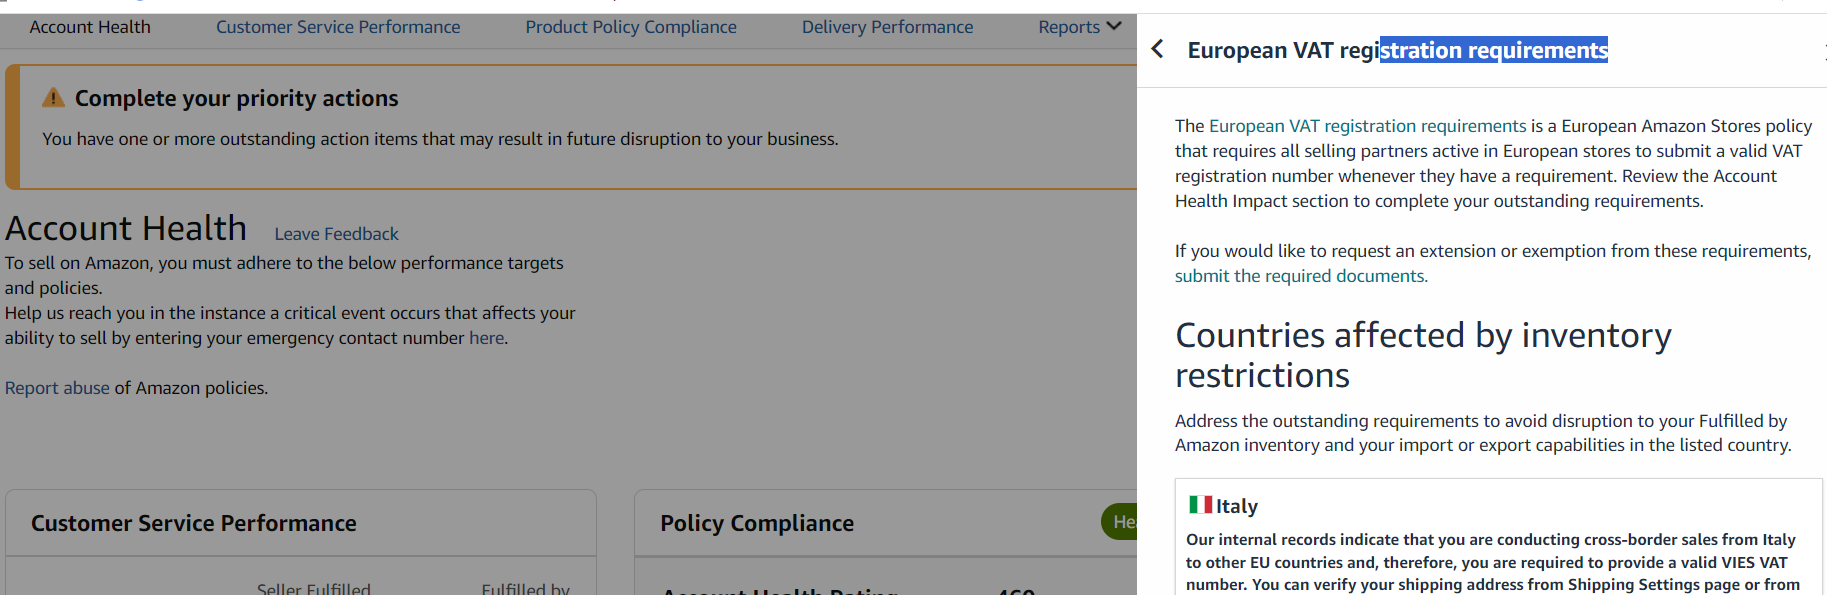Click the 'Complete your priority actions' heading
The width and height of the screenshot is (1827, 595).
click(236, 98)
